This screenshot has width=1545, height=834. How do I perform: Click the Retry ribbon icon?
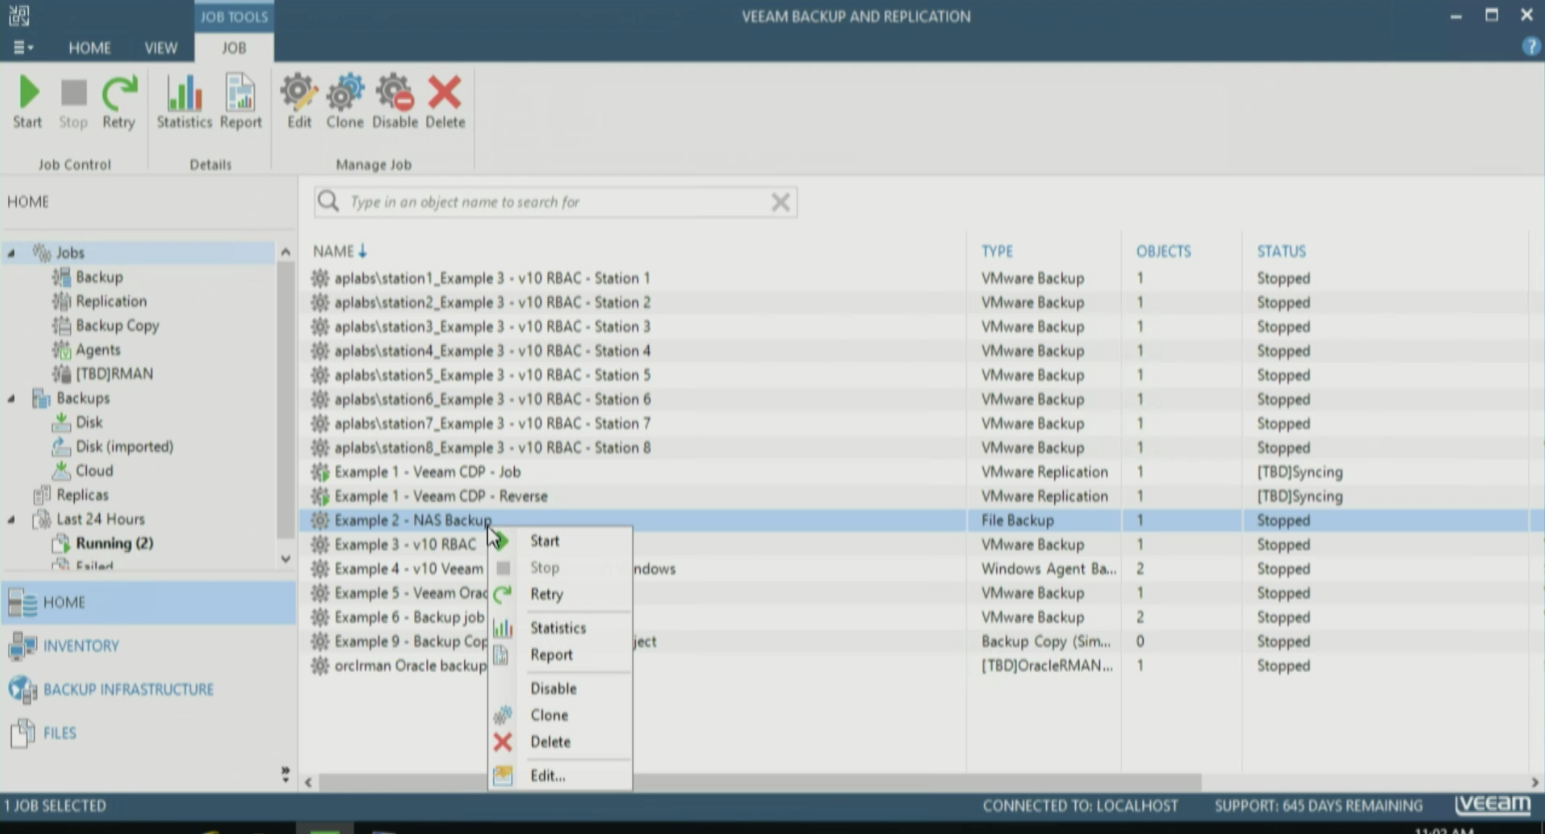tap(119, 102)
